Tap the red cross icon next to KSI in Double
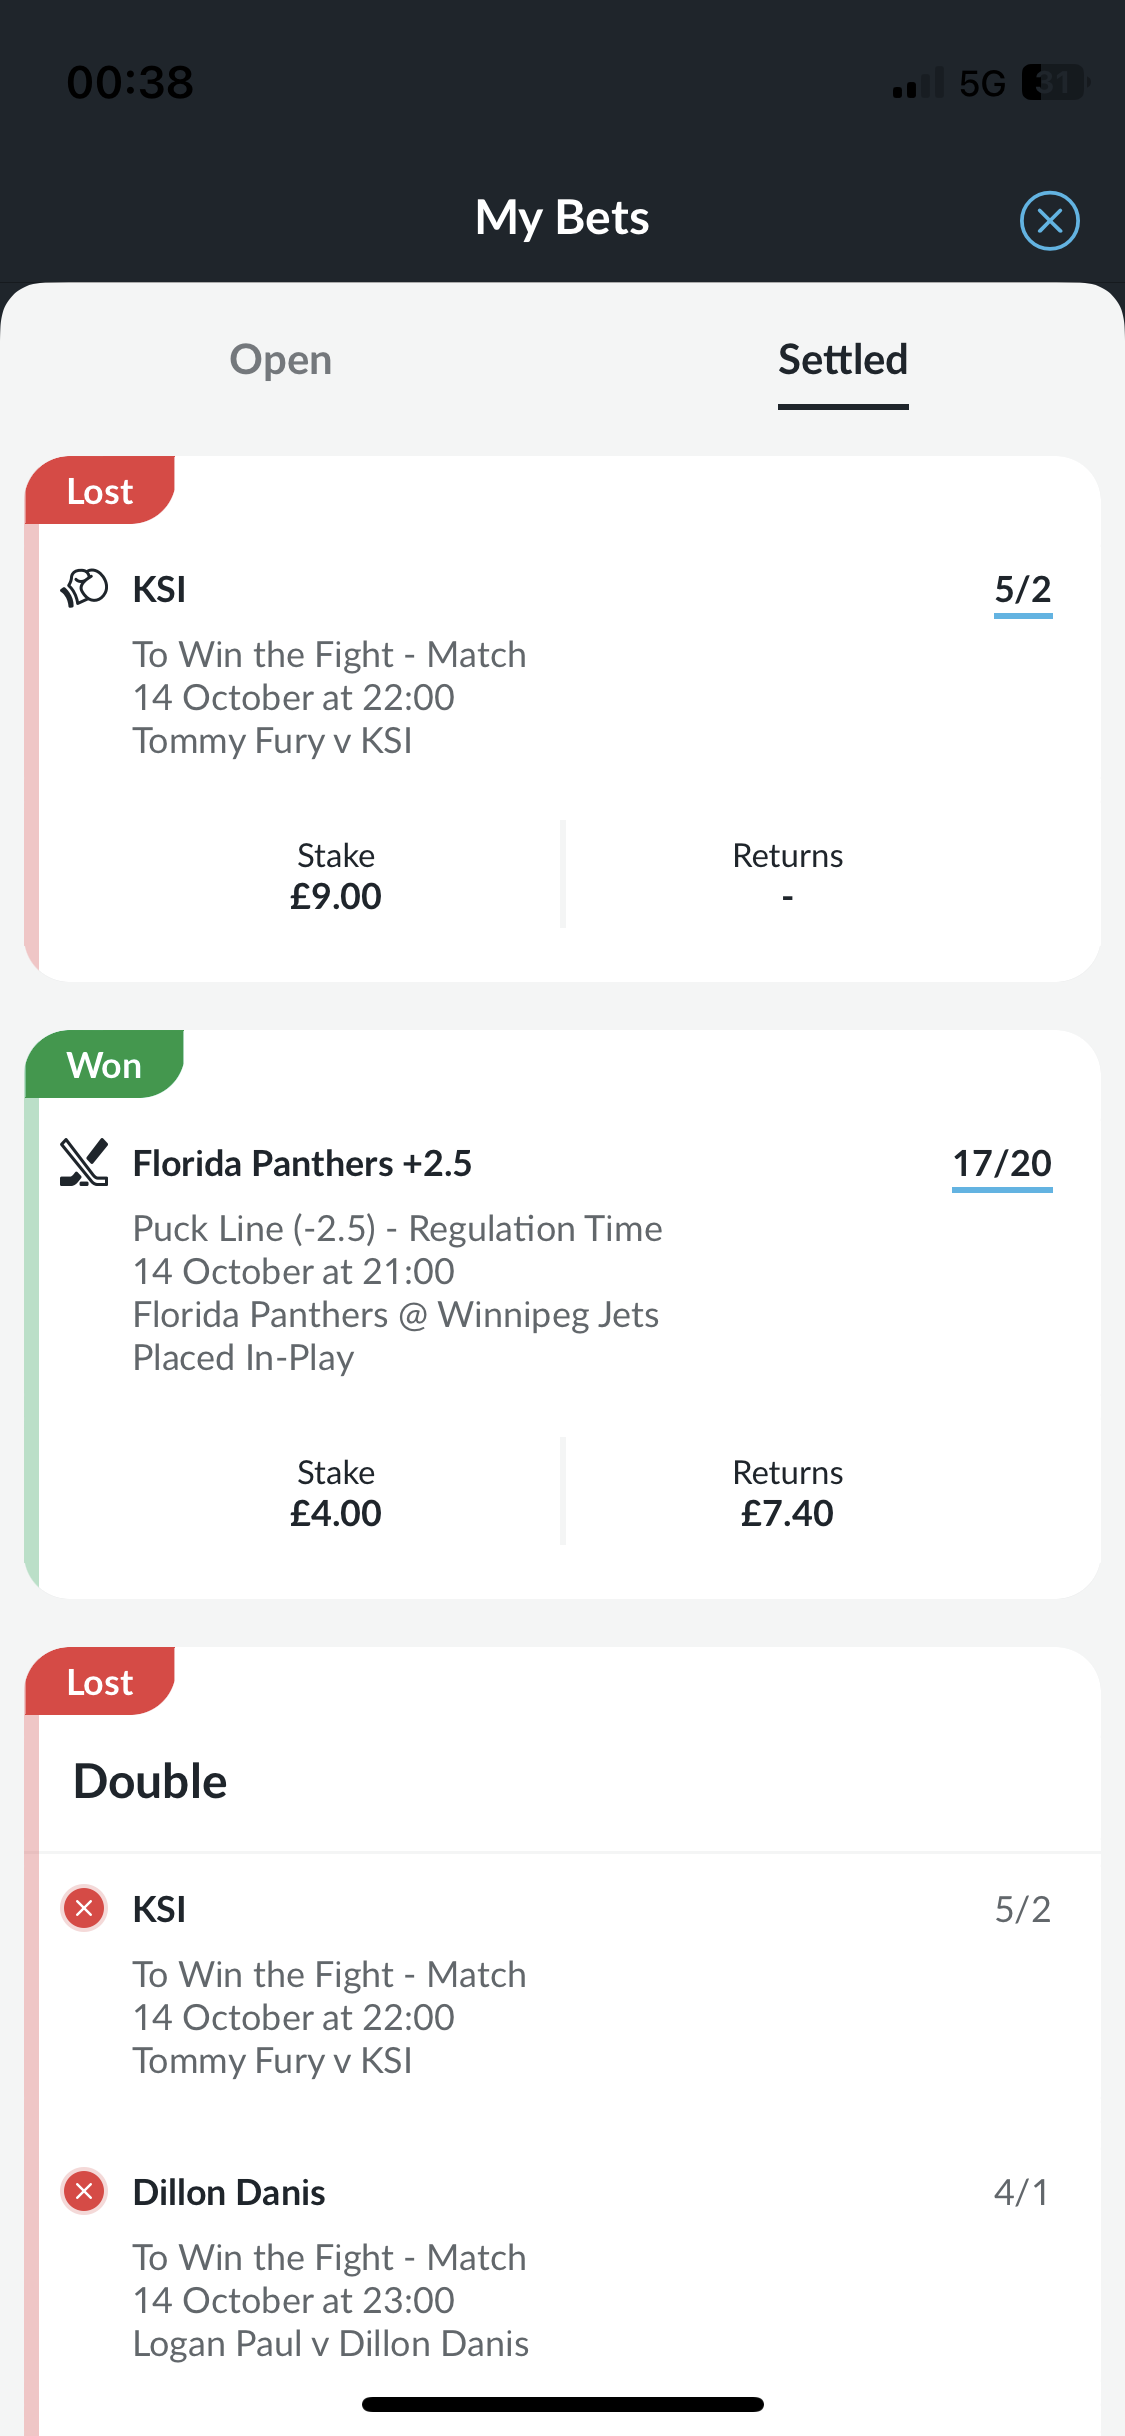Image resolution: width=1125 pixels, height=2436 pixels. [84, 1908]
